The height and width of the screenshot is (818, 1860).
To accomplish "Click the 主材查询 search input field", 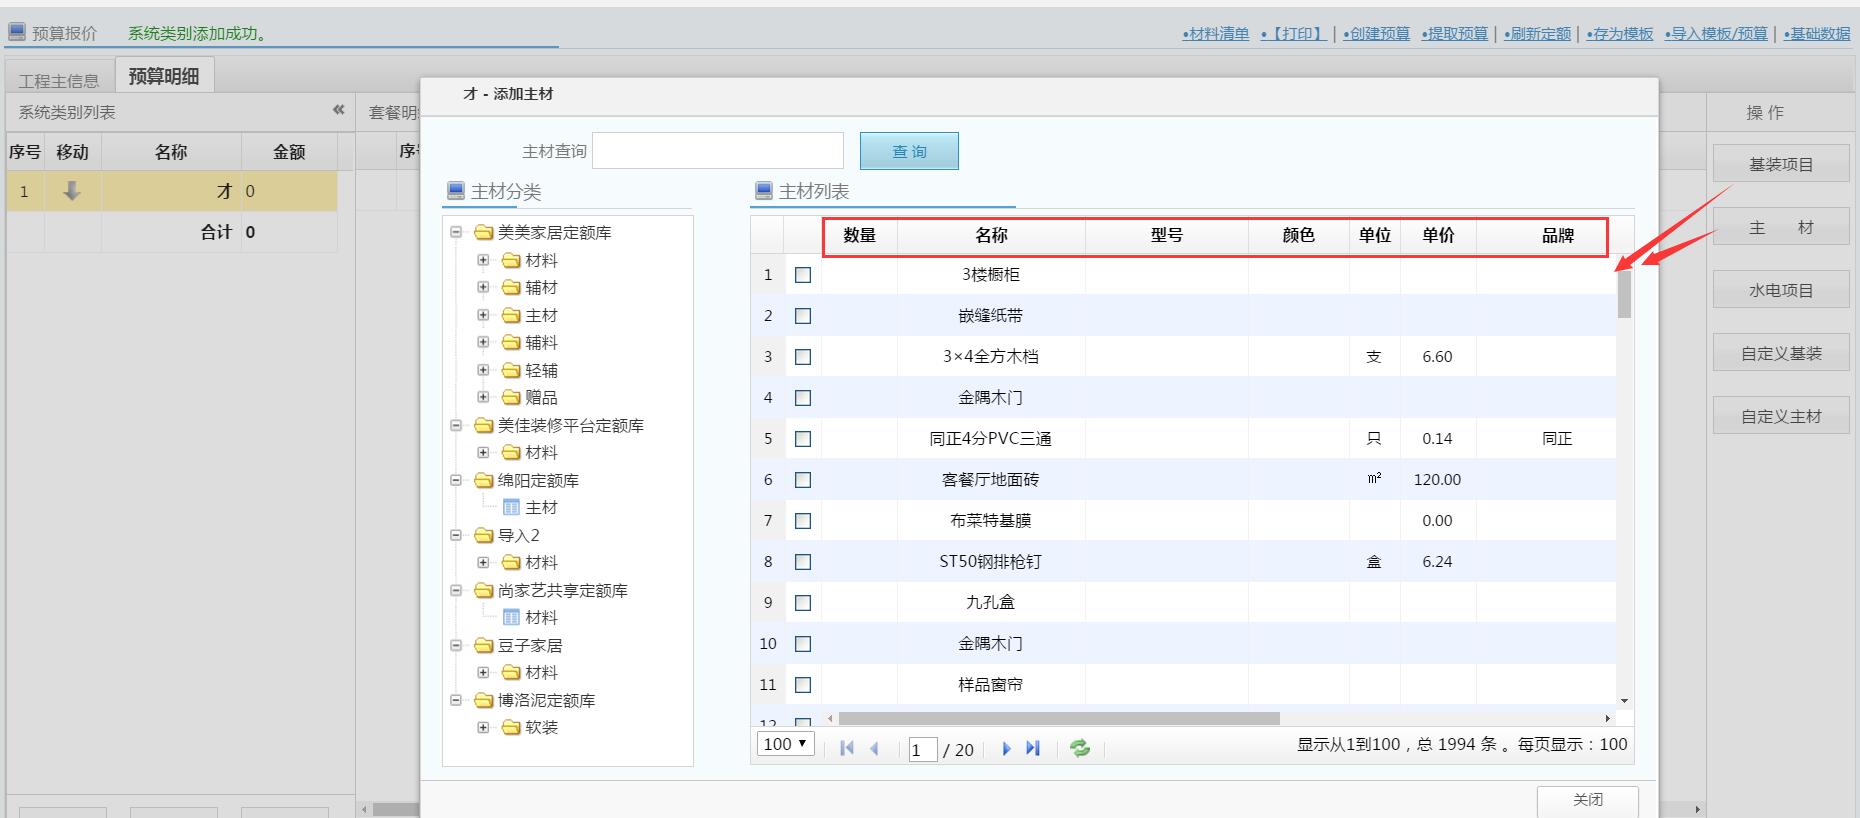I will pyautogui.click(x=718, y=151).
